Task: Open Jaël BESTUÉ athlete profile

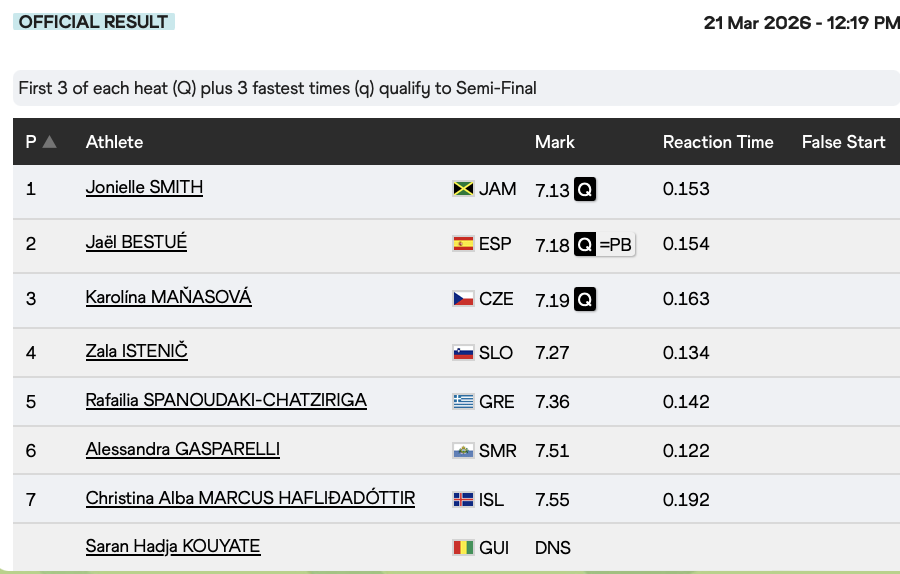Action: pyautogui.click(x=136, y=242)
